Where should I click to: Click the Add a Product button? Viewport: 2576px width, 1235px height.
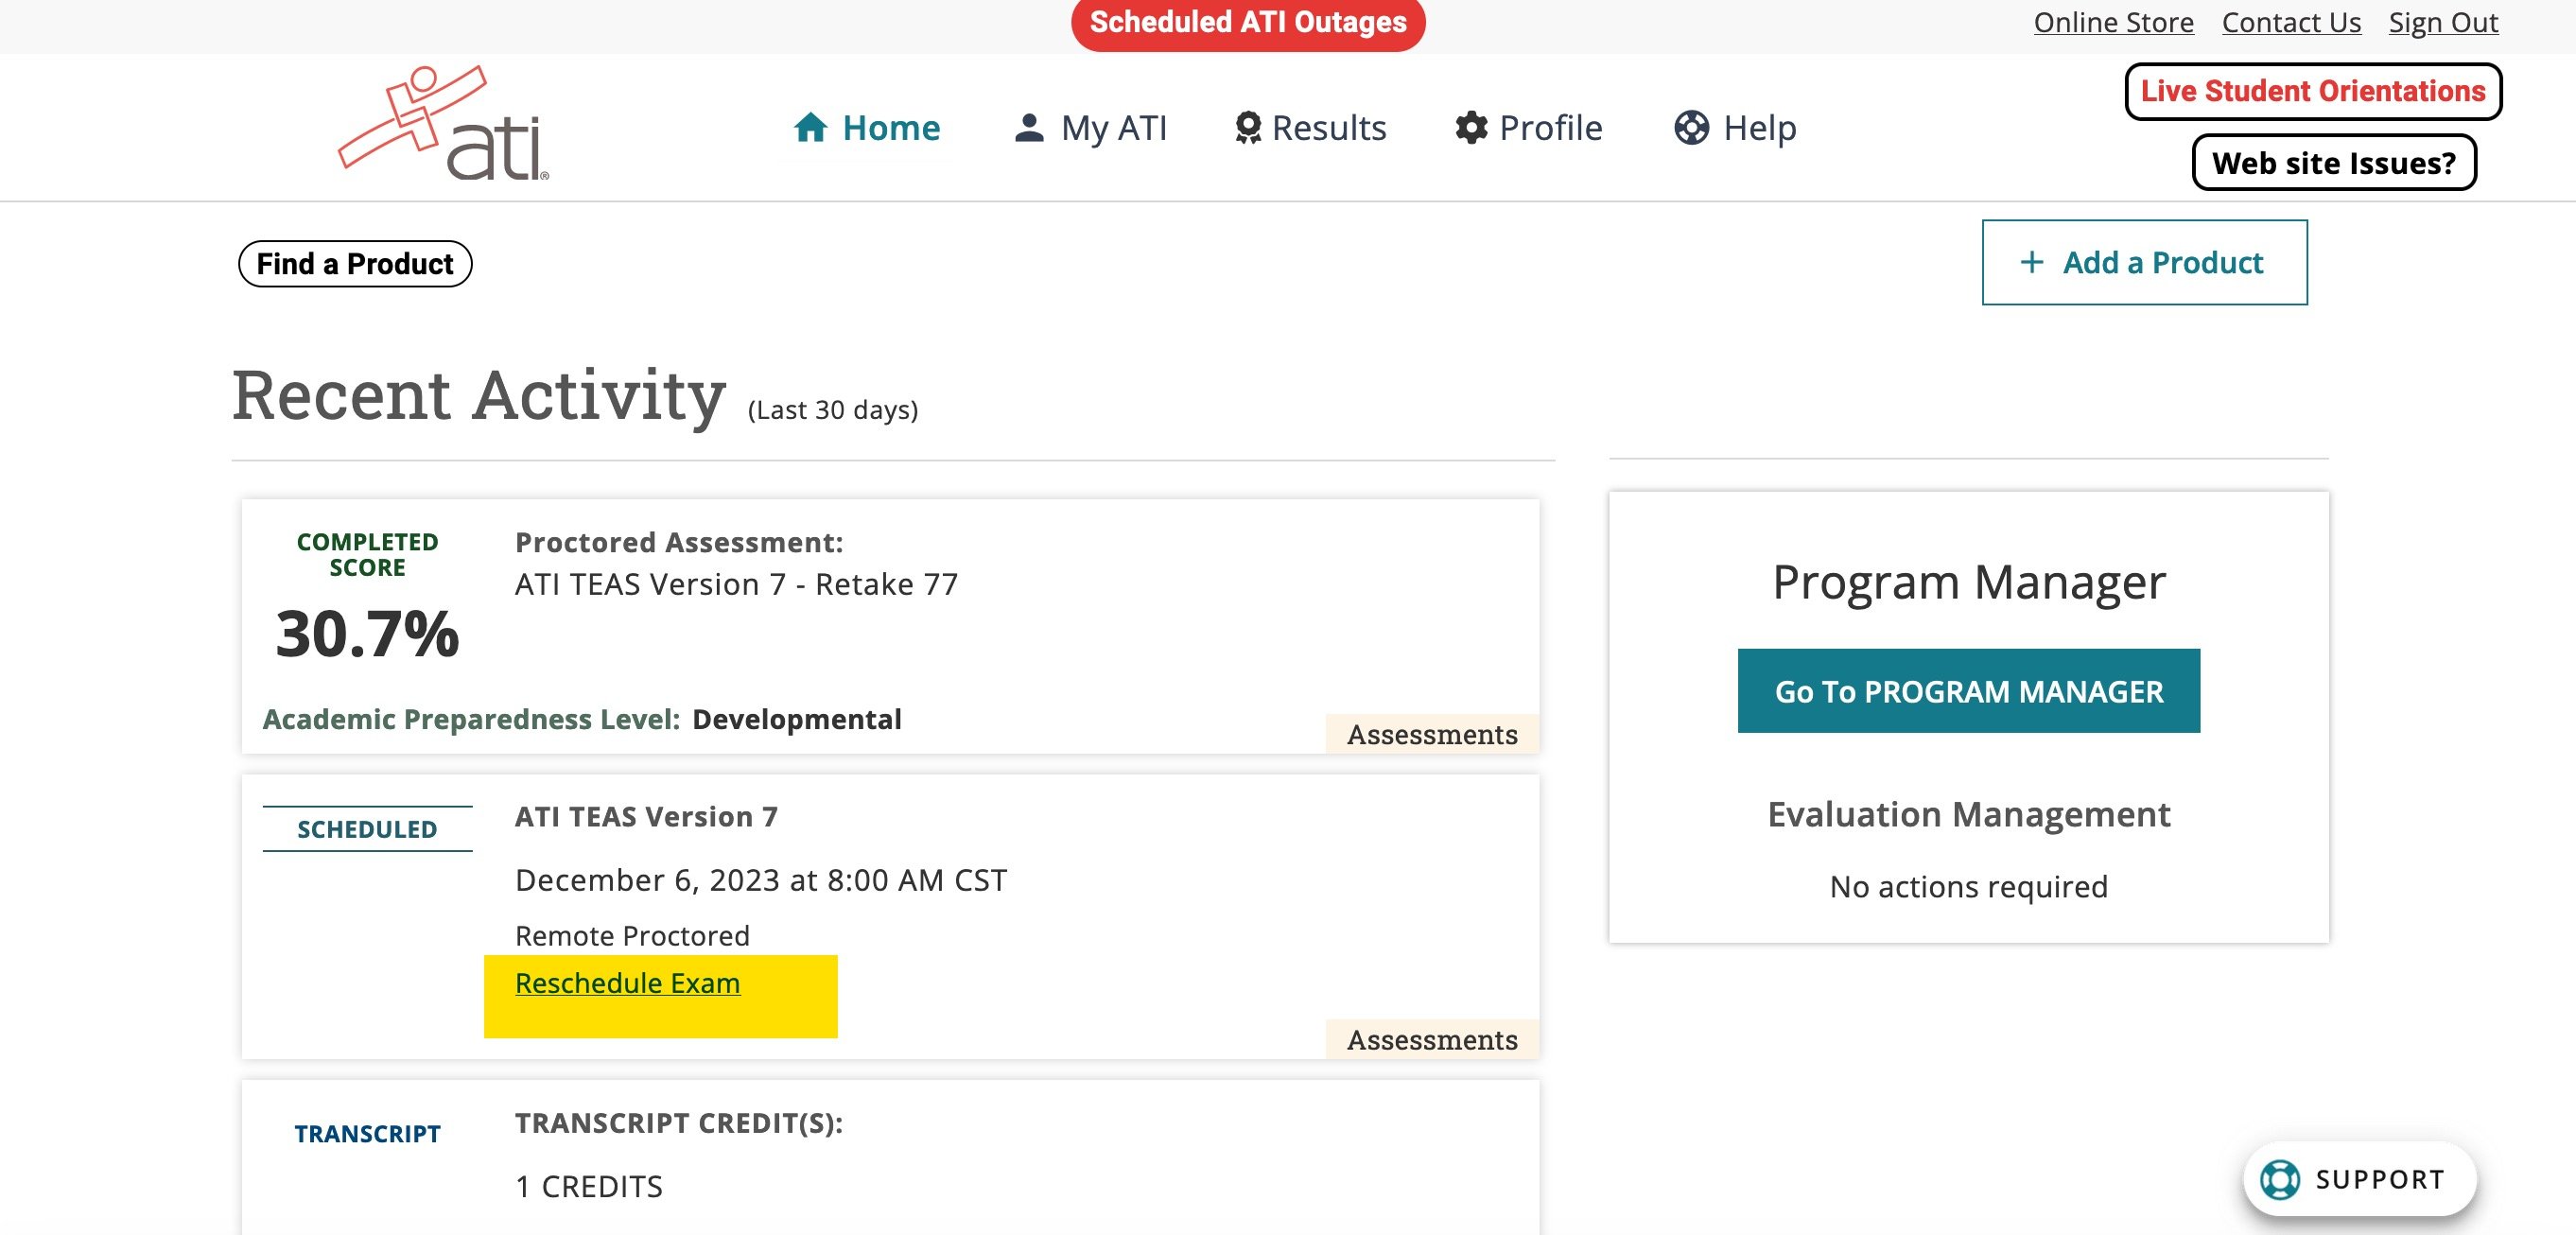[x=2144, y=262]
